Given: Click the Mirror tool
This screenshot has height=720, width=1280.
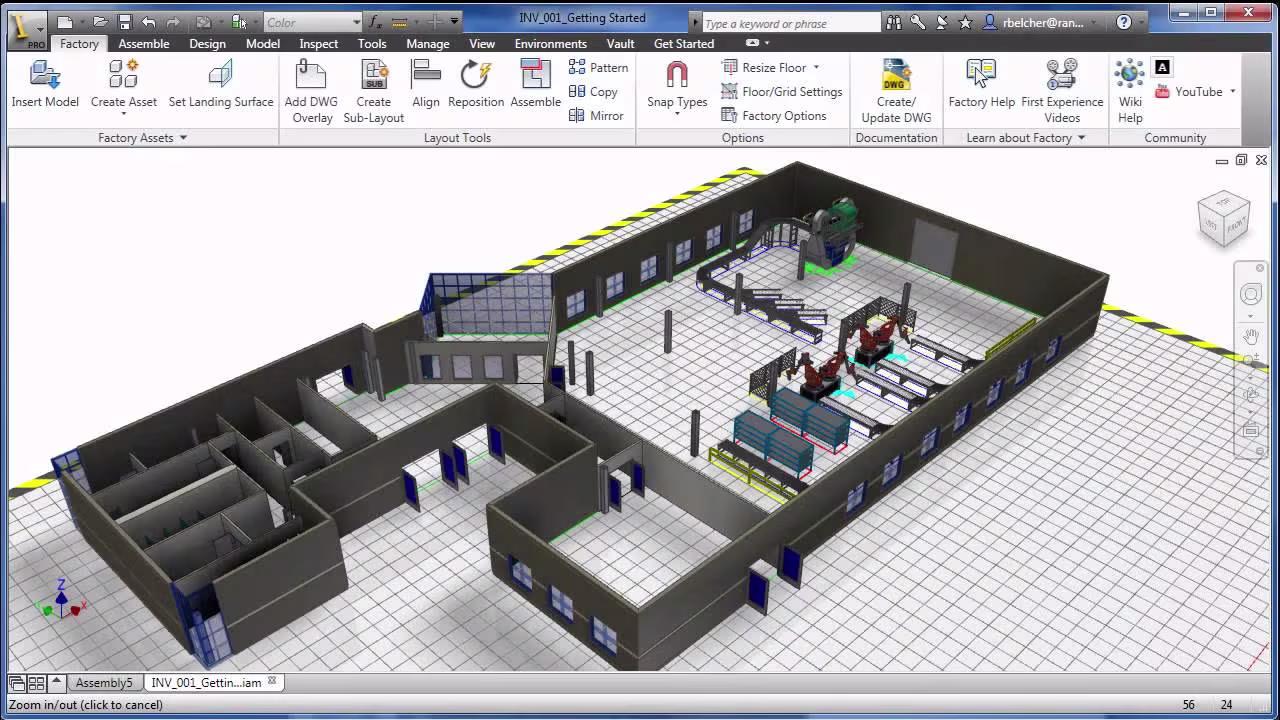Looking at the screenshot, I should 596,115.
